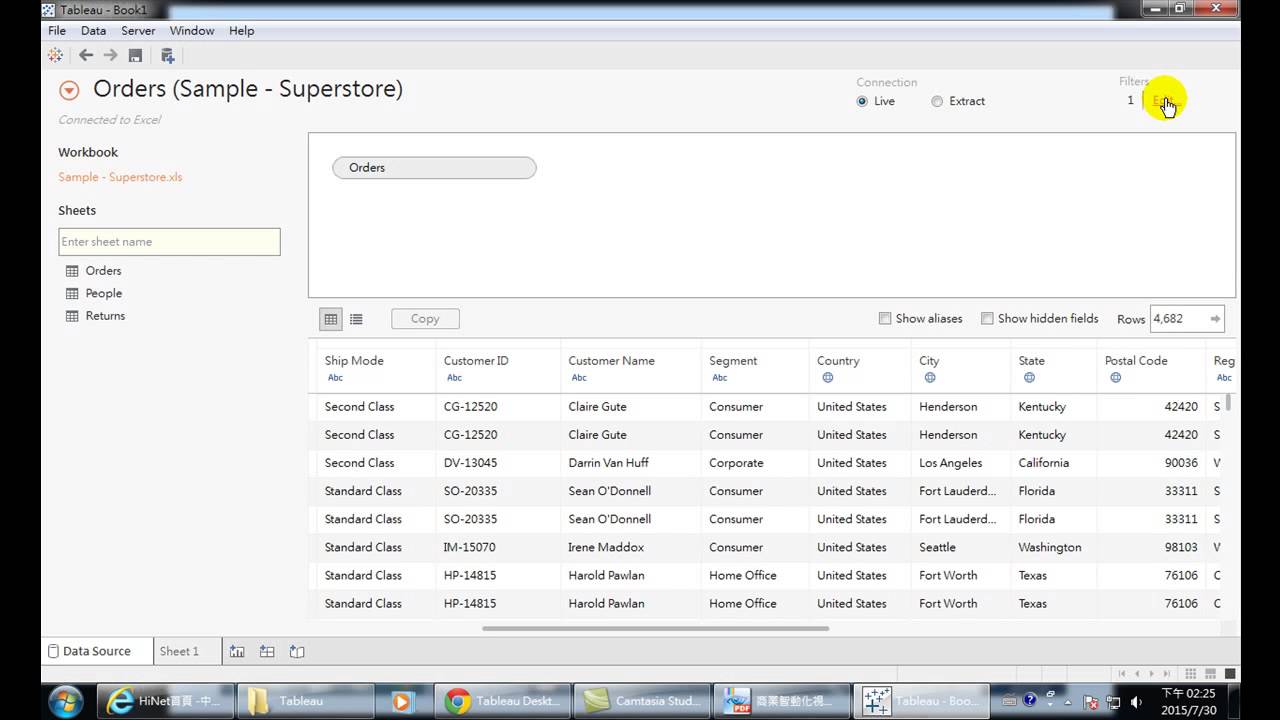Click the Add new data source icon
This screenshot has height=720, width=1280.
click(x=167, y=56)
